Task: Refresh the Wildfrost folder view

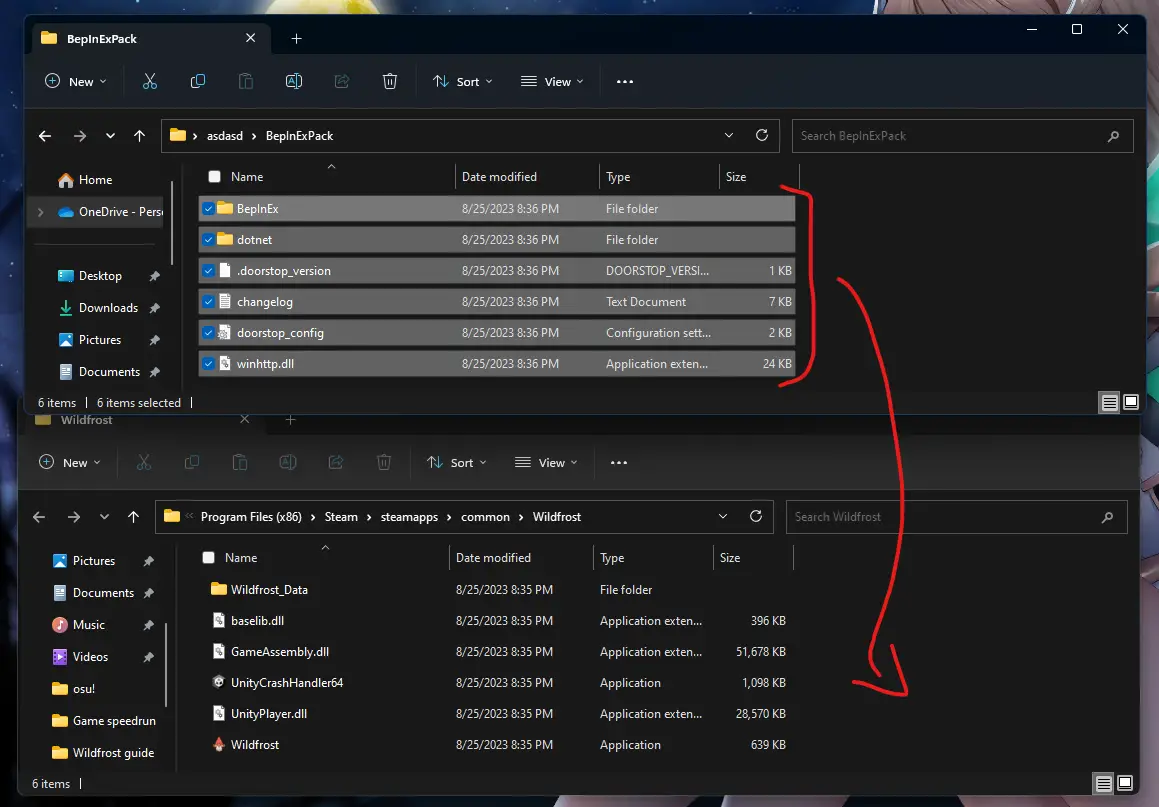Action: 755,517
